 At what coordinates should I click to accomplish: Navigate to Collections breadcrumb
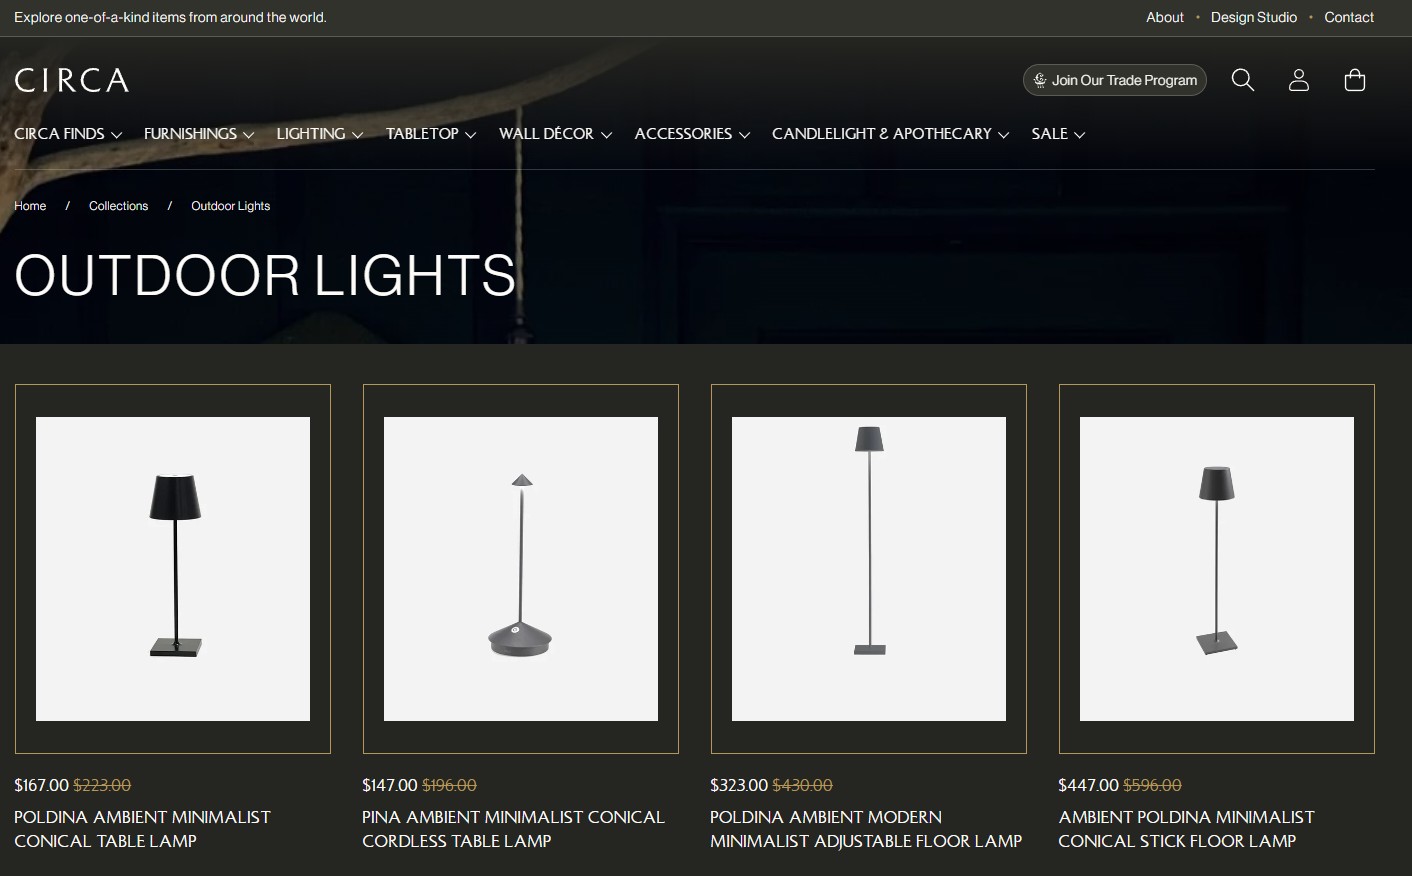click(118, 206)
